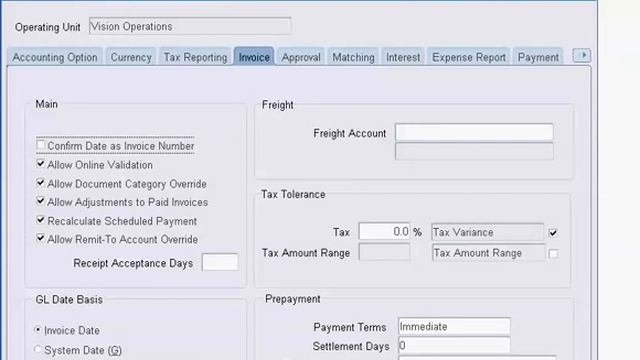The width and height of the screenshot is (640, 360).
Task: Click the Tax Variance hold field
Action: [x=487, y=232]
